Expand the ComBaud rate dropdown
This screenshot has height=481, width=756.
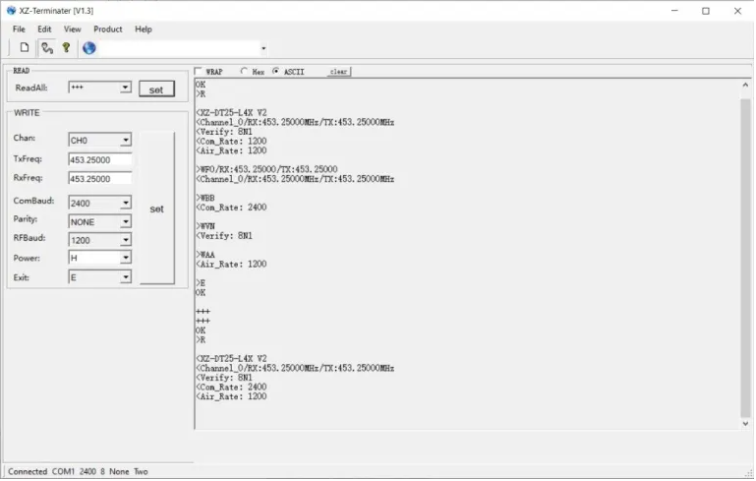pos(125,203)
